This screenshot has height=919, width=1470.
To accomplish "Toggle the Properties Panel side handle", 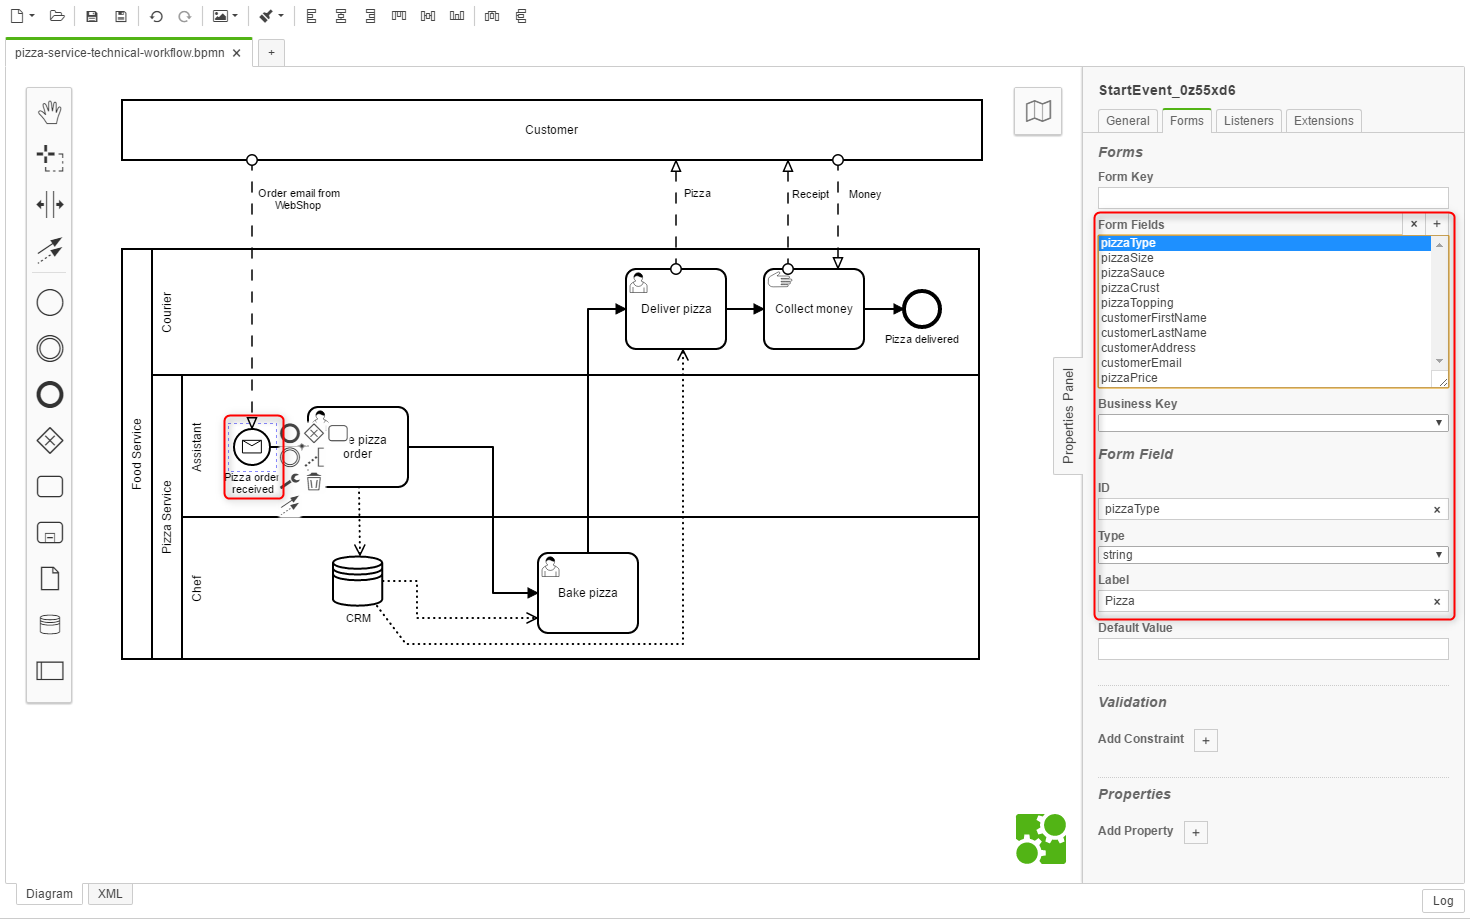I will tap(1068, 415).
